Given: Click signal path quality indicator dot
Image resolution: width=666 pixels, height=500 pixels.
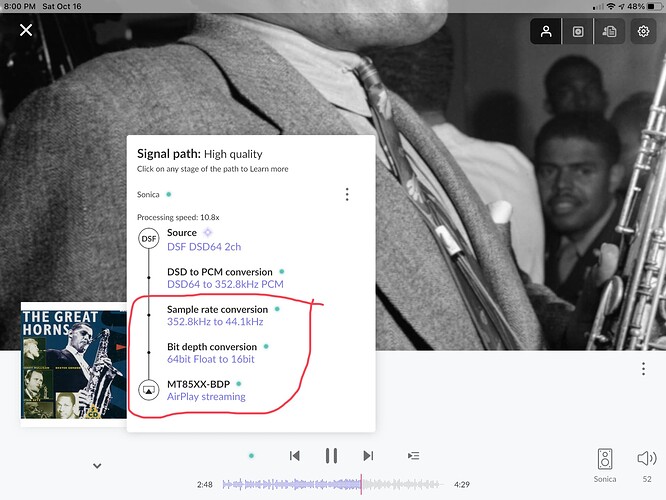Looking at the screenshot, I should coord(251,456).
